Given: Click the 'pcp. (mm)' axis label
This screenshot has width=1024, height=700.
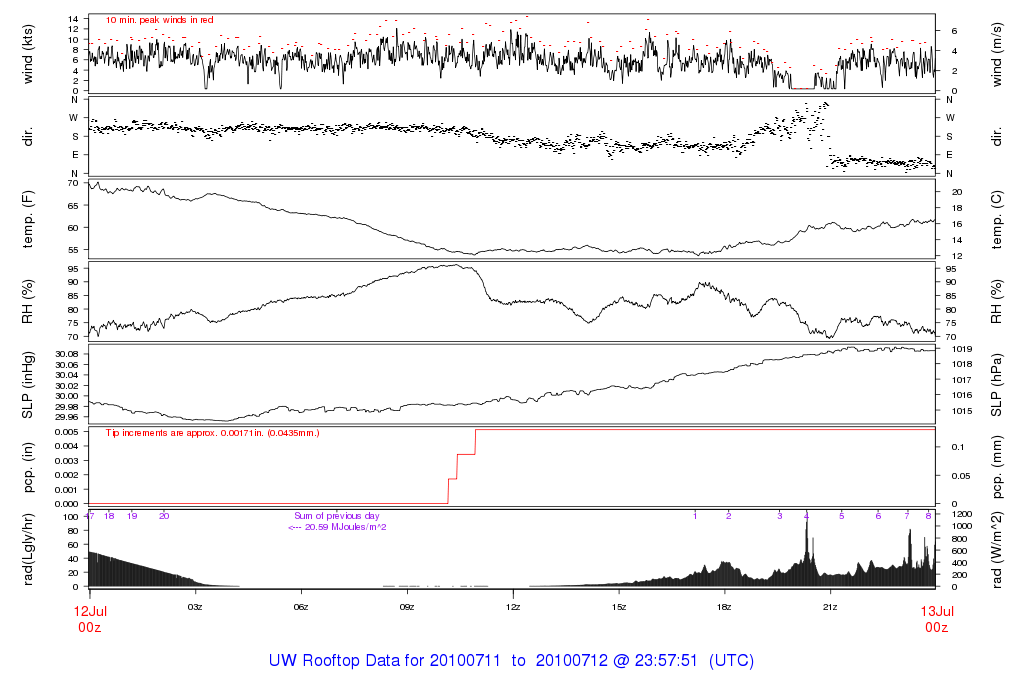Looking at the screenshot, I should (x=996, y=468).
